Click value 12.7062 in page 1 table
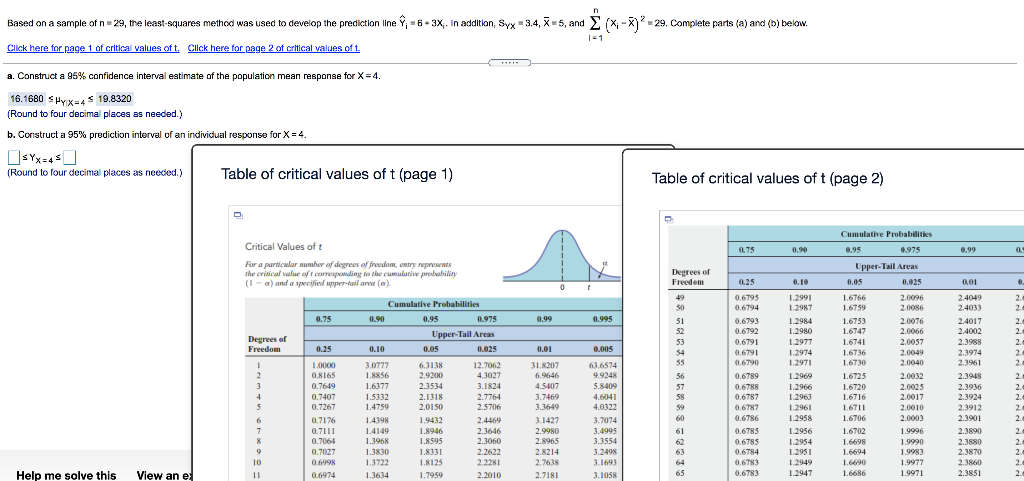This screenshot has height=481, width=1024. pyautogui.click(x=487, y=365)
